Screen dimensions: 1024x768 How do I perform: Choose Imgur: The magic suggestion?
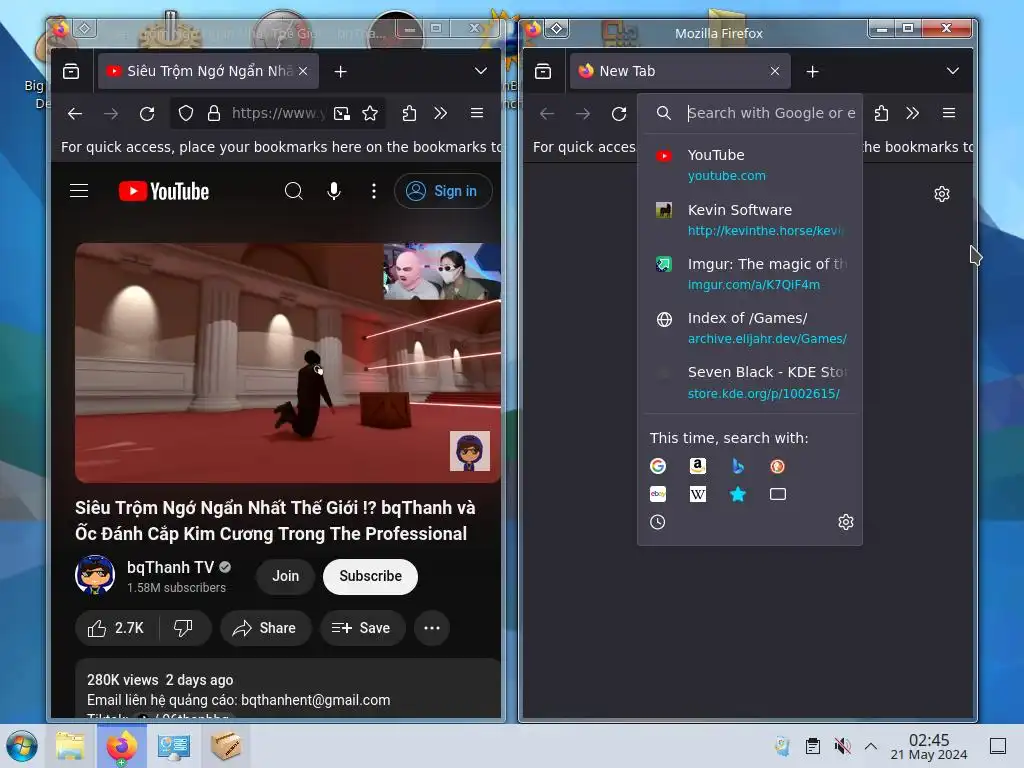pyautogui.click(x=750, y=274)
